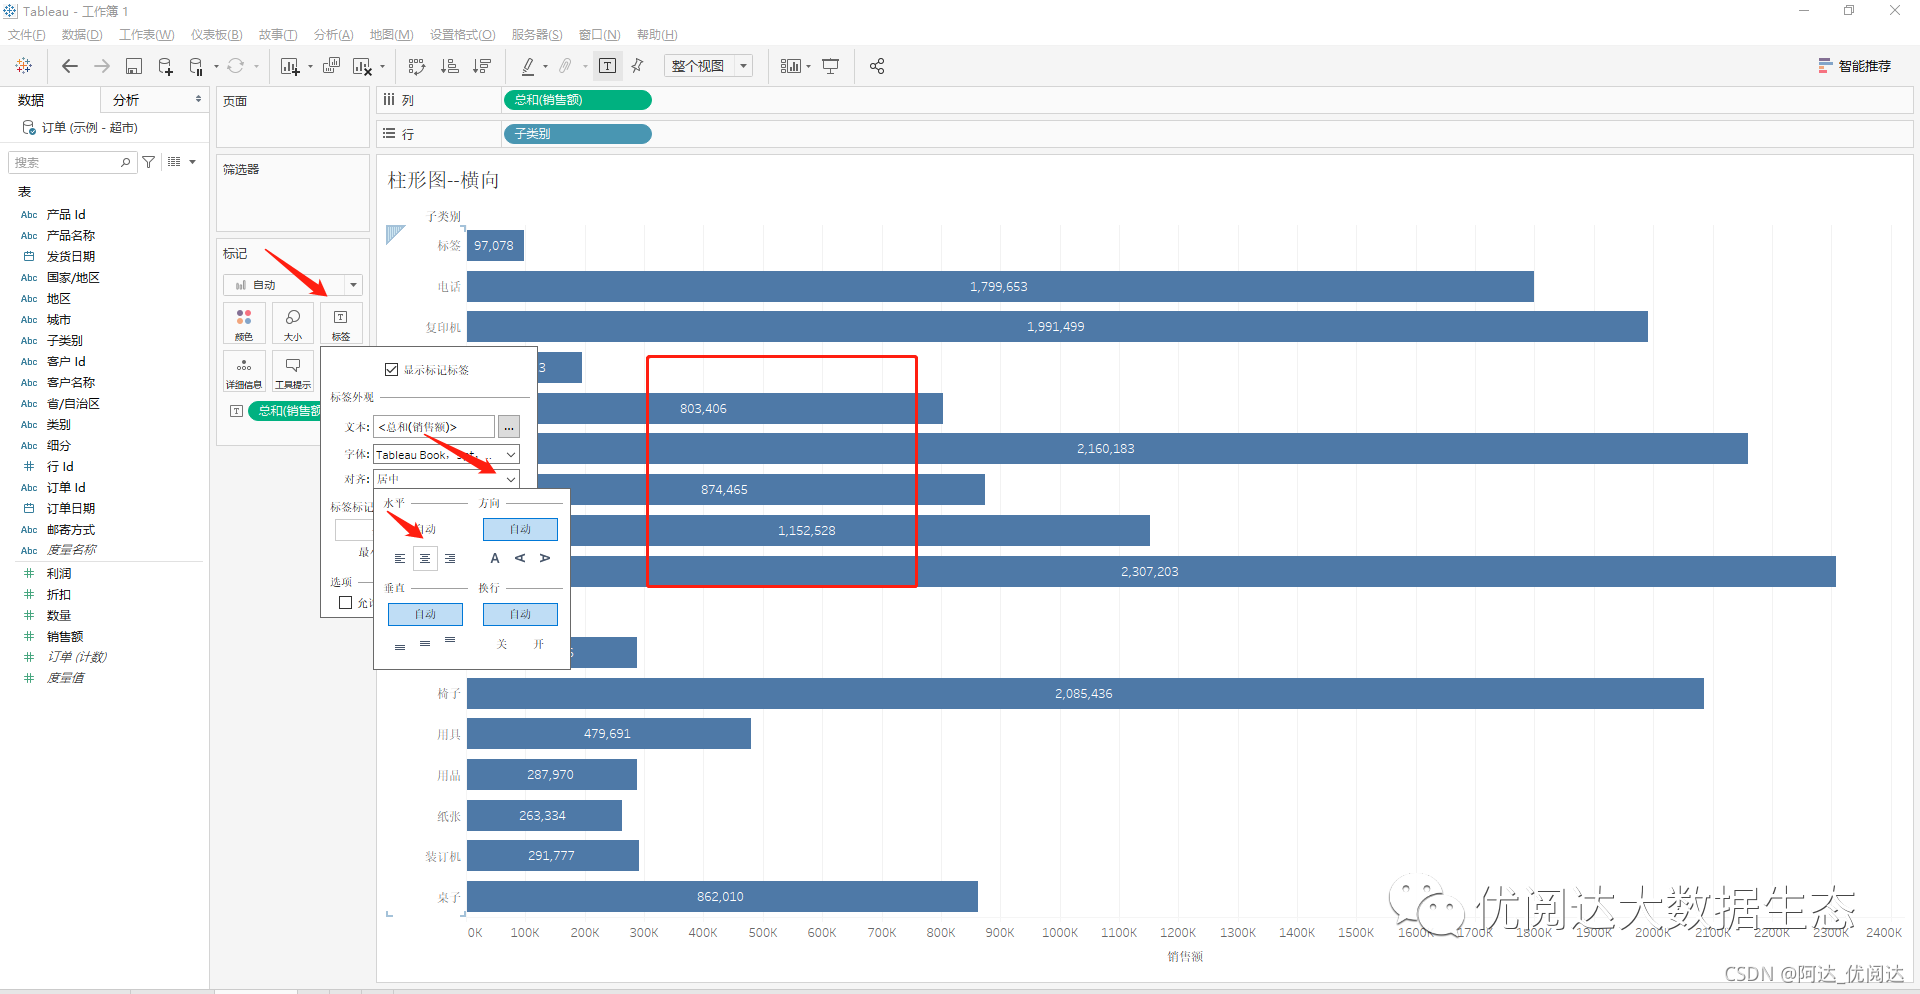
Task: Click the highlight pen icon
Action: (528, 66)
